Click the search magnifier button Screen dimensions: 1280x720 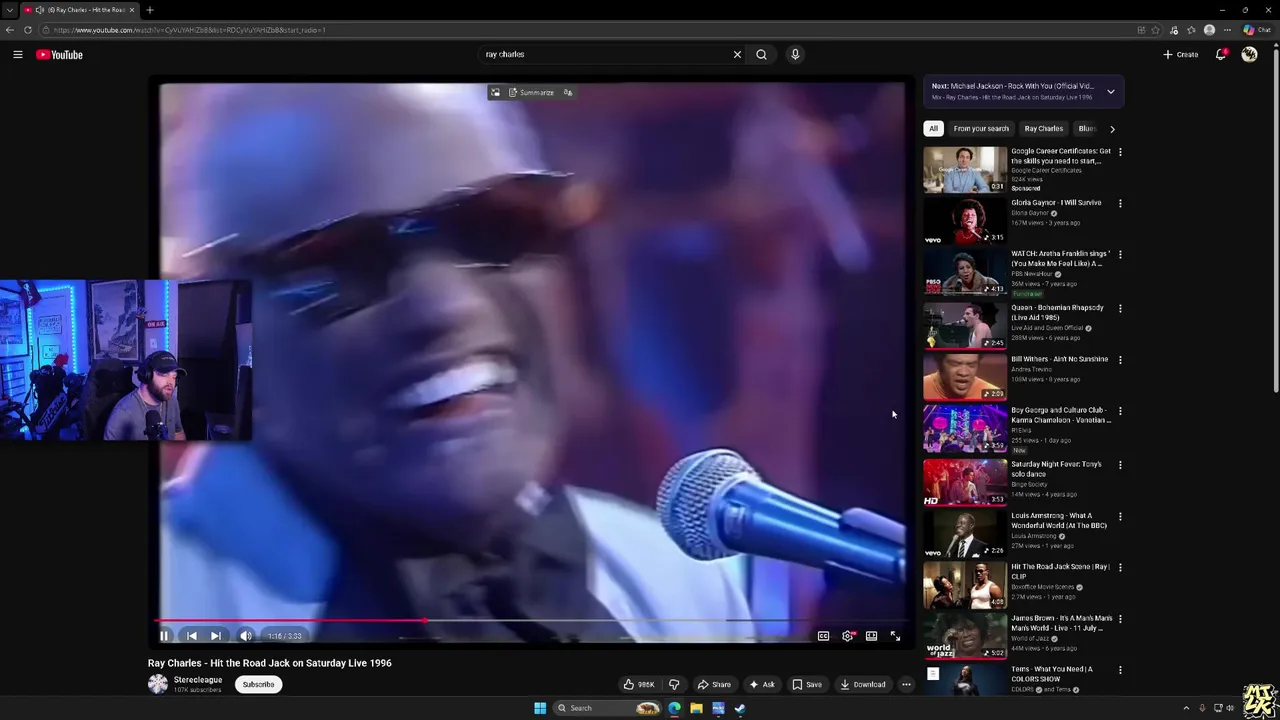coord(761,55)
